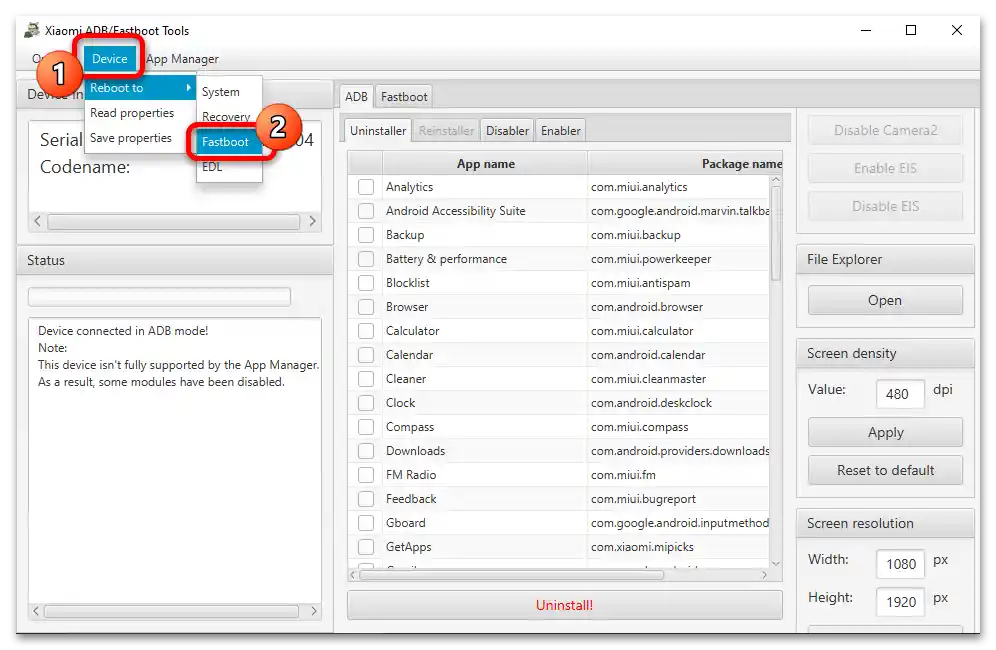Click app list scroll left arrow

click(x=353, y=575)
